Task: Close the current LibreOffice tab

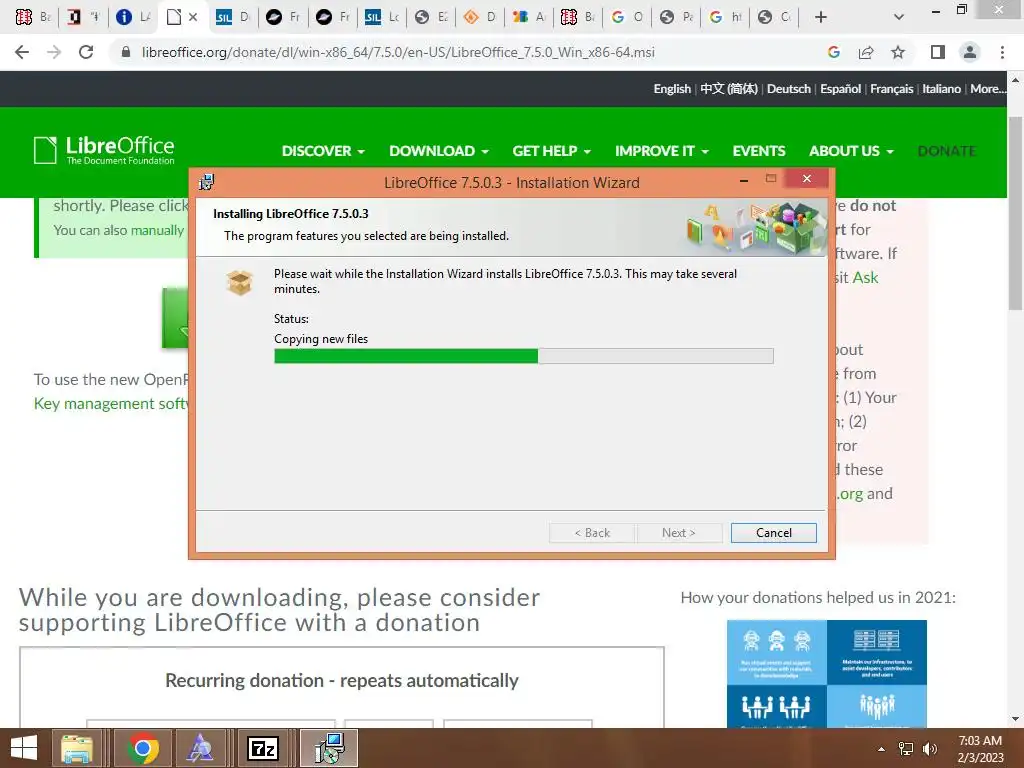Action: pos(193,17)
